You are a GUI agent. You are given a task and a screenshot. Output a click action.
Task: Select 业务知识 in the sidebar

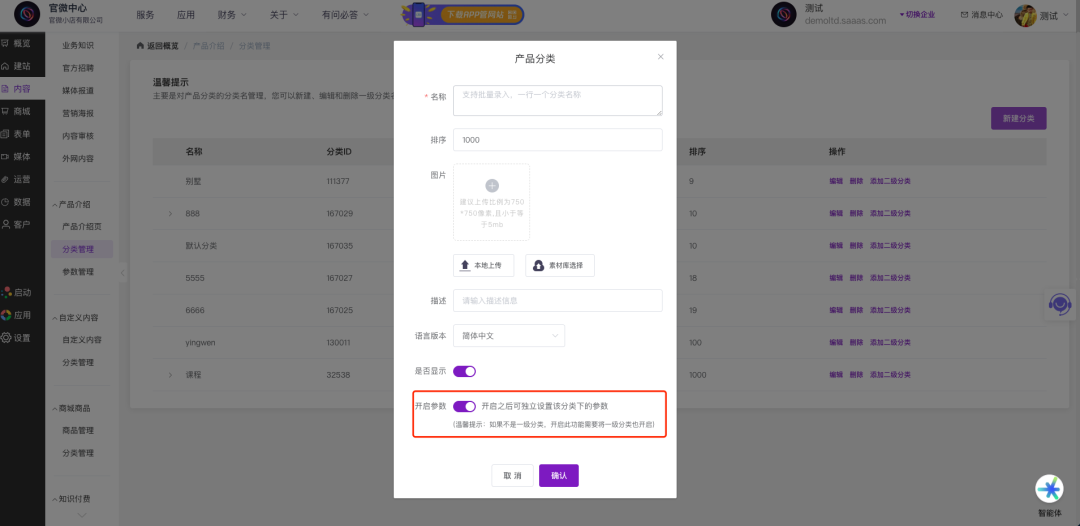pos(78,45)
